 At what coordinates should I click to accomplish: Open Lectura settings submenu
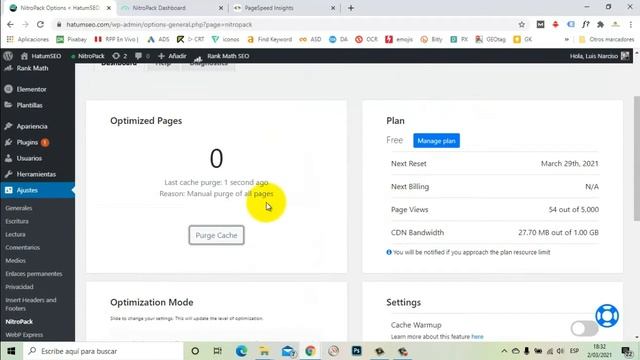(16, 234)
